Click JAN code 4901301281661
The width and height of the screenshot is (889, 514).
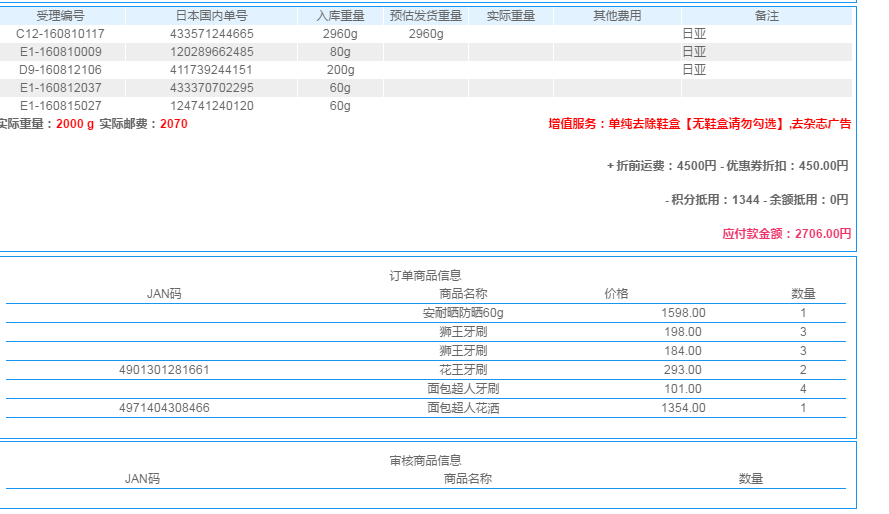[164, 370]
